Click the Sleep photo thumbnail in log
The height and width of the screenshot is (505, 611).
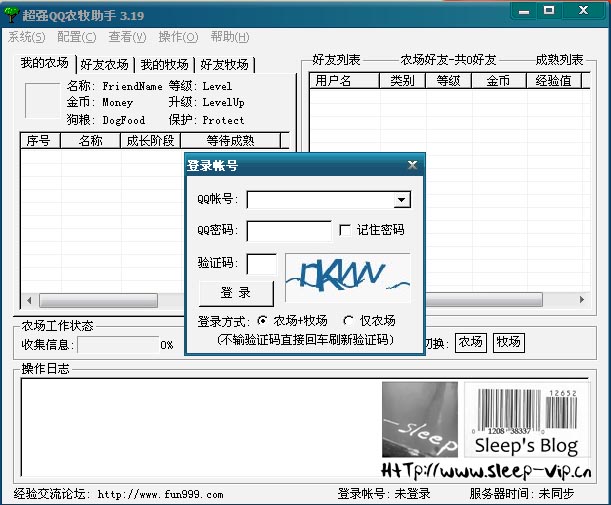pos(420,419)
